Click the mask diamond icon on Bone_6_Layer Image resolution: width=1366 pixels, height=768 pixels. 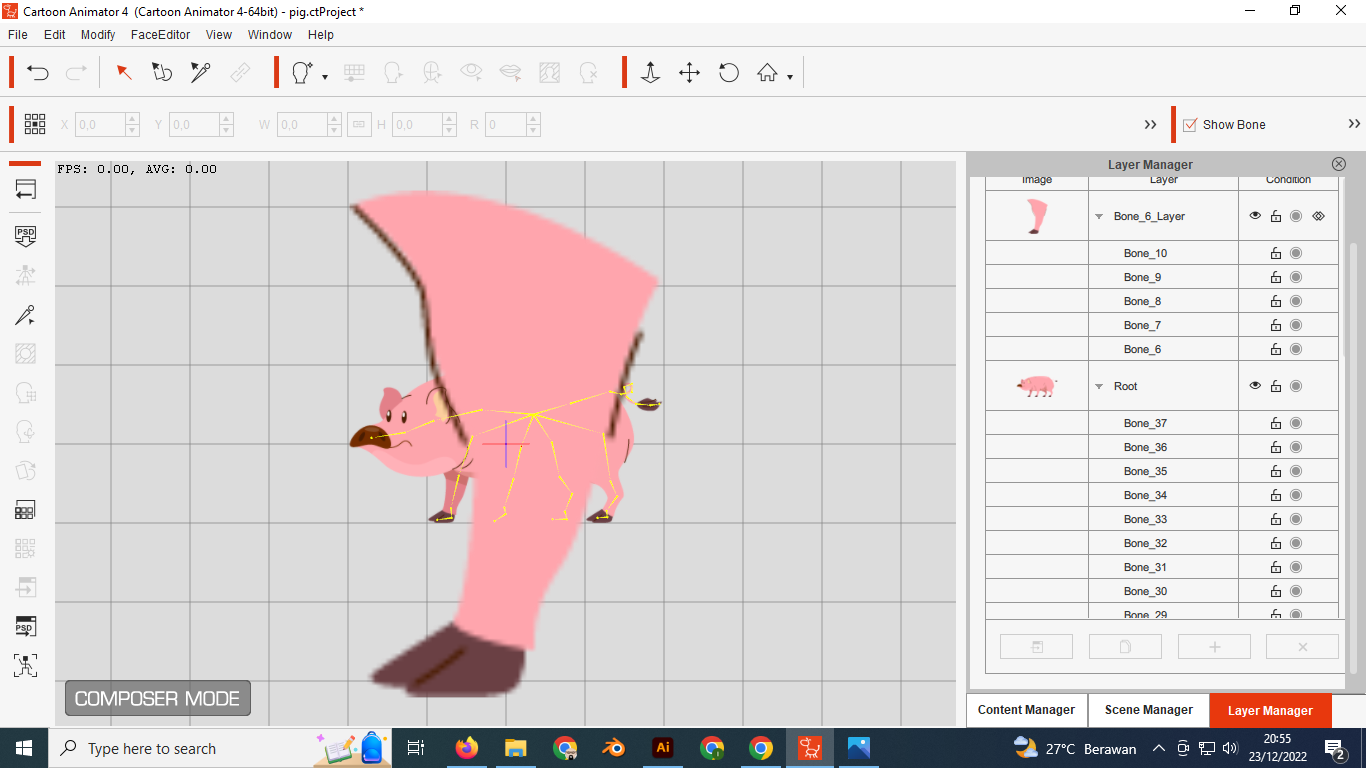(1318, 216)
